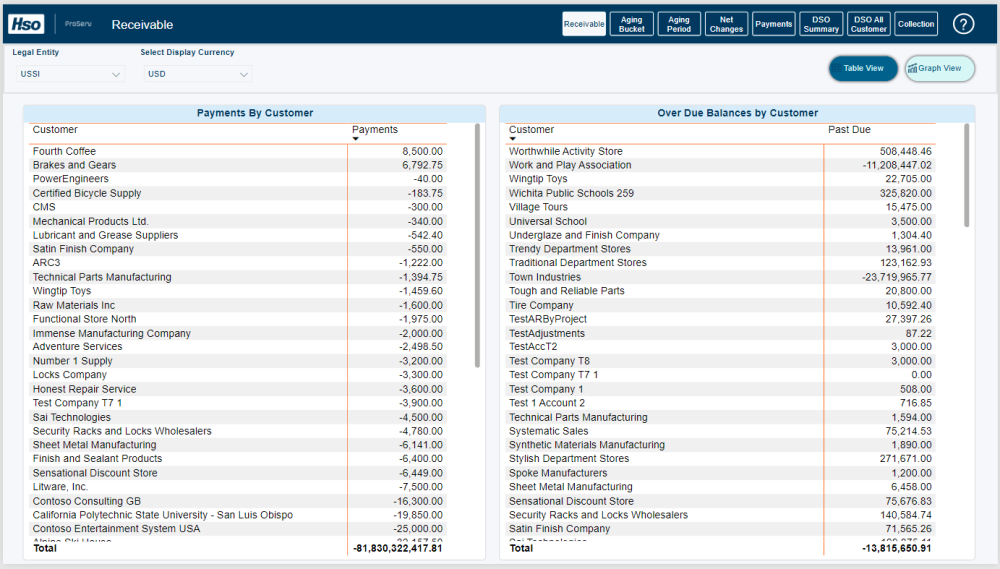
Task: Navigate to the Collection tab
Action: pyautogui.click(x=916, y=24)
